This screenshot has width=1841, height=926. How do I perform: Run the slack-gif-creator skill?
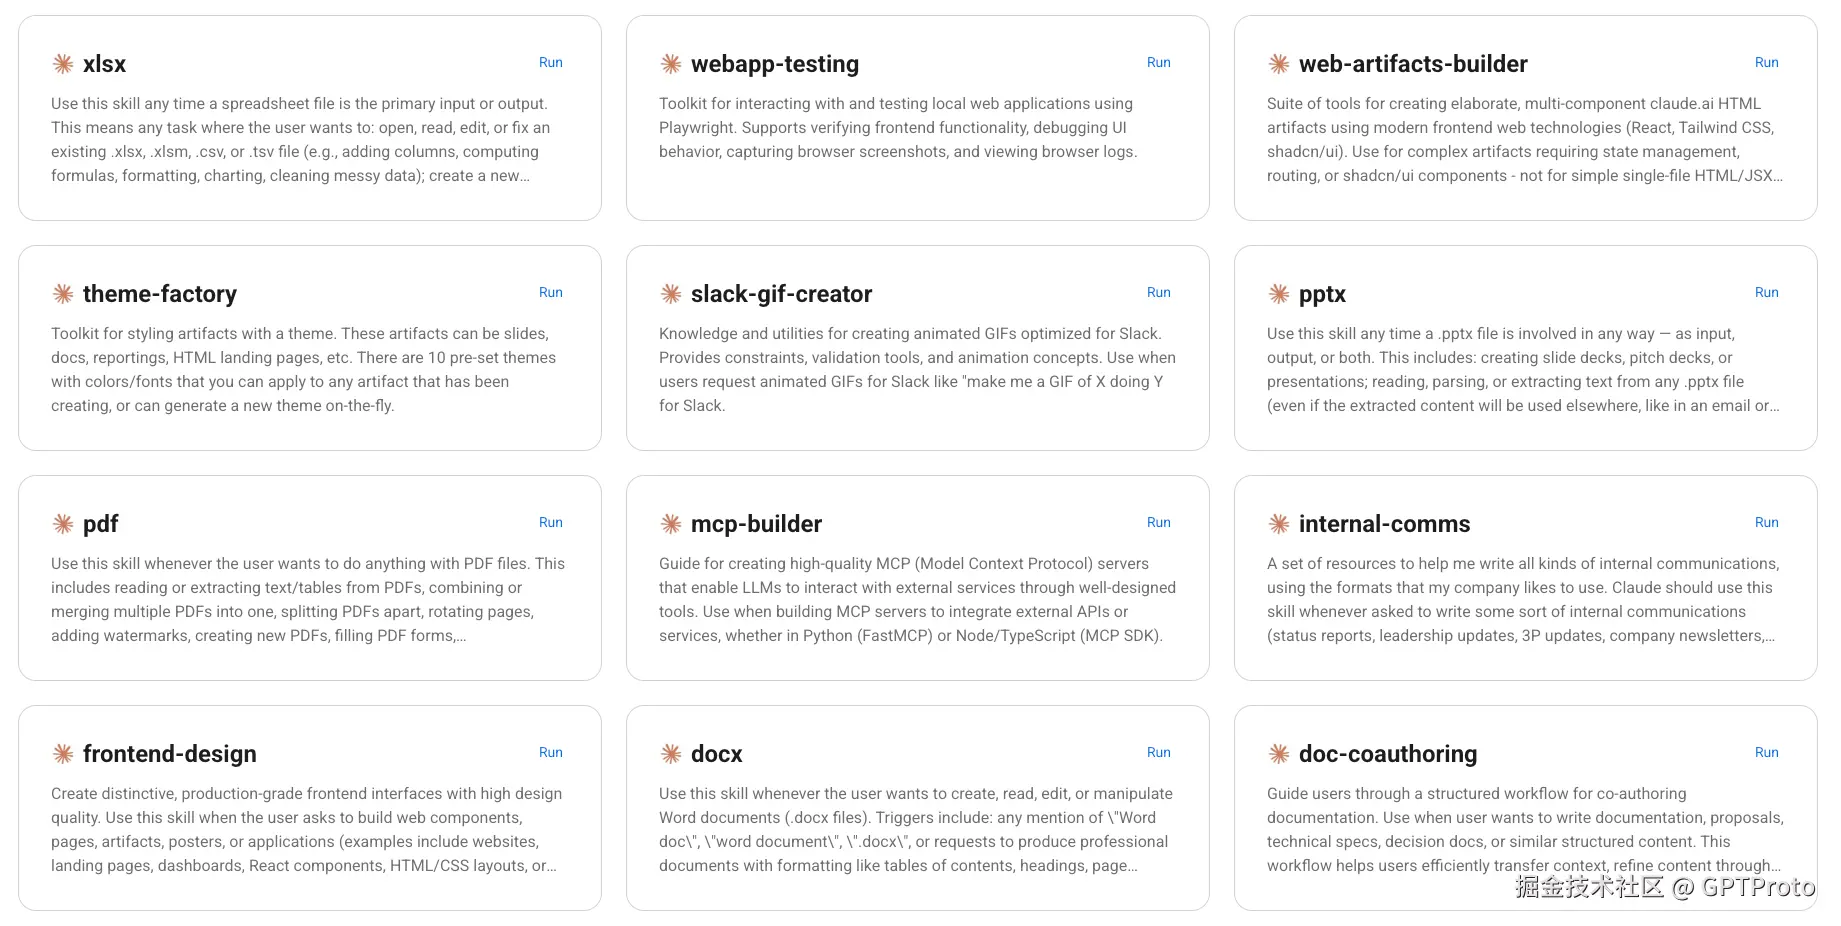click(1158, 292)
